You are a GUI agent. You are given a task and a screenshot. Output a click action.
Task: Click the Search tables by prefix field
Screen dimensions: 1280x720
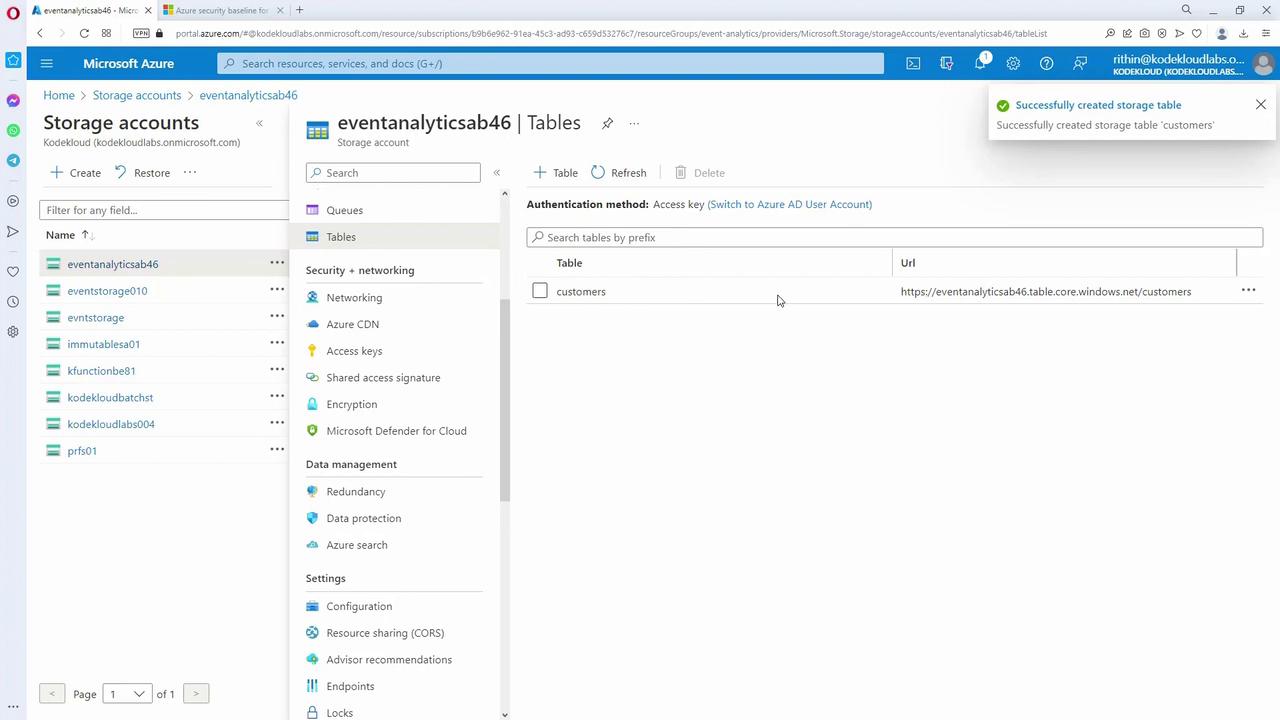895,237
